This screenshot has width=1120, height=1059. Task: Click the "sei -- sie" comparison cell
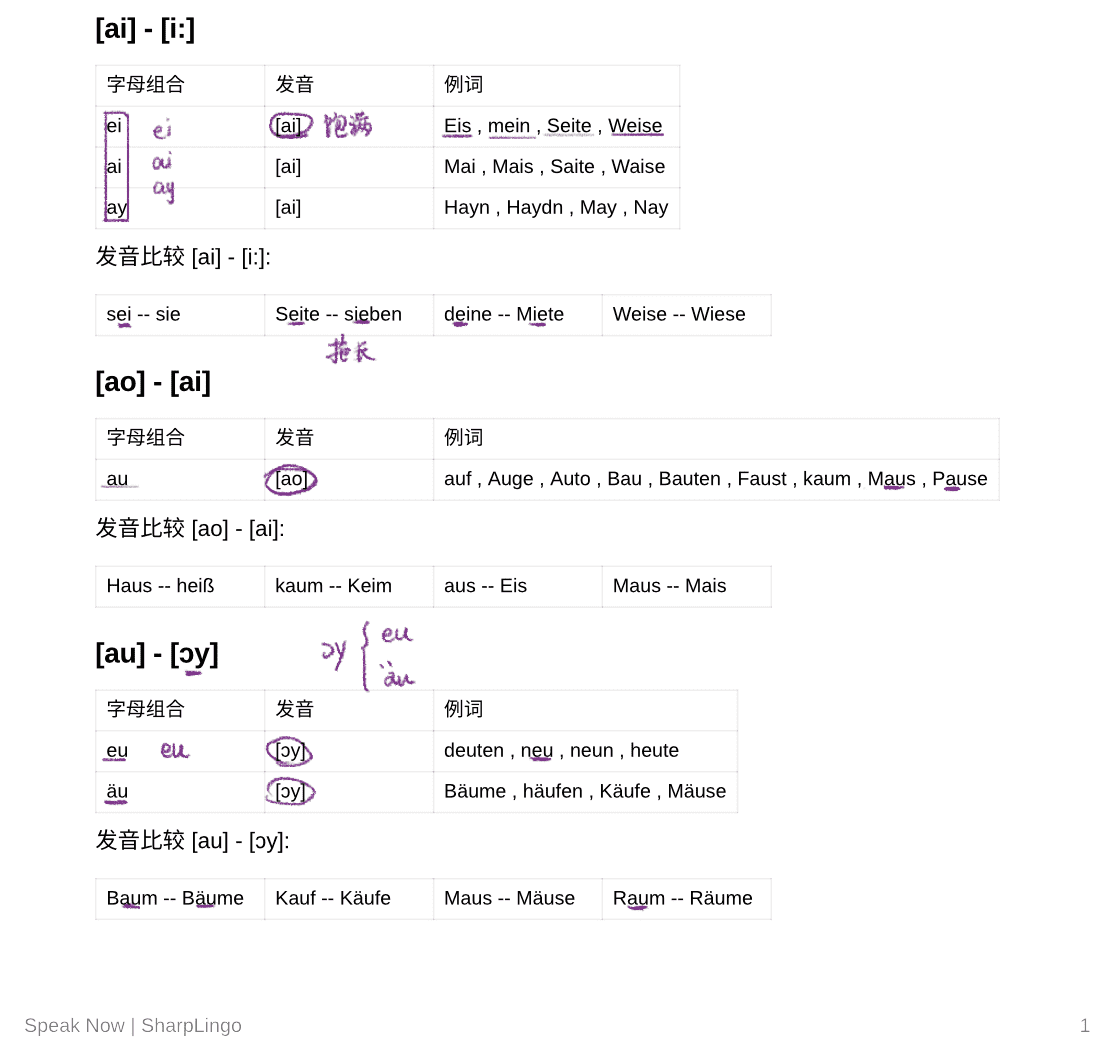coord(144,315)
